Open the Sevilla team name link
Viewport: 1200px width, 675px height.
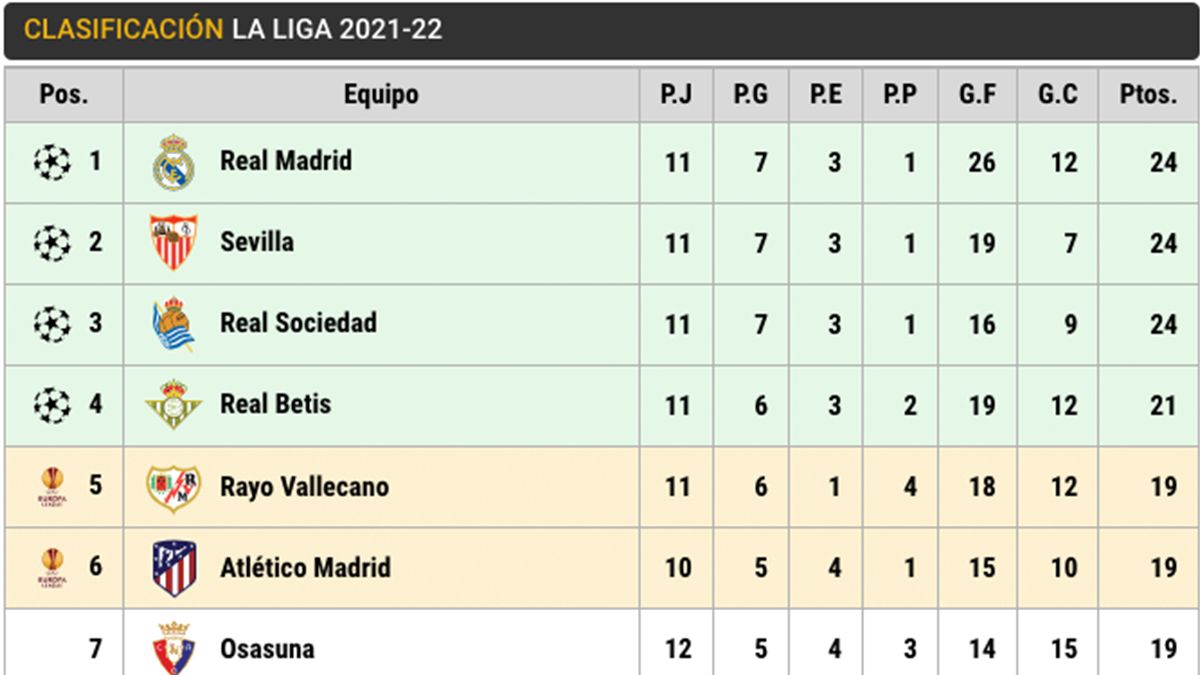pyautogui.click(x=257, y=242)
